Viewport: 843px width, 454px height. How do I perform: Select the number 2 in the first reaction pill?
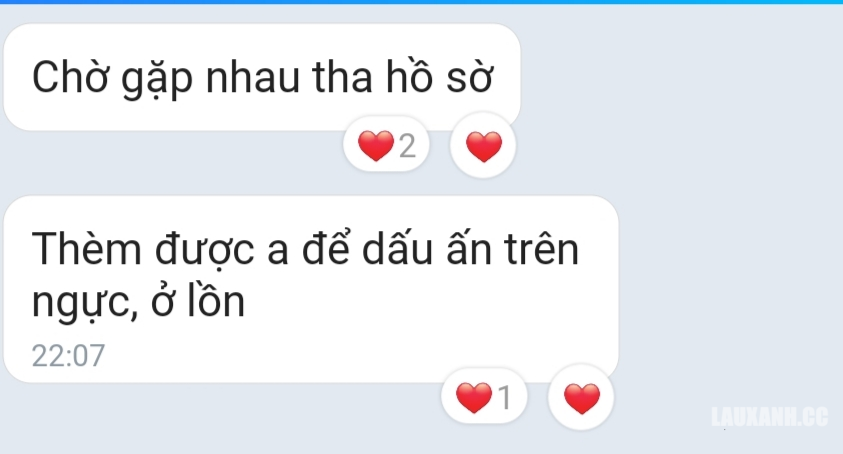point(407,146)
